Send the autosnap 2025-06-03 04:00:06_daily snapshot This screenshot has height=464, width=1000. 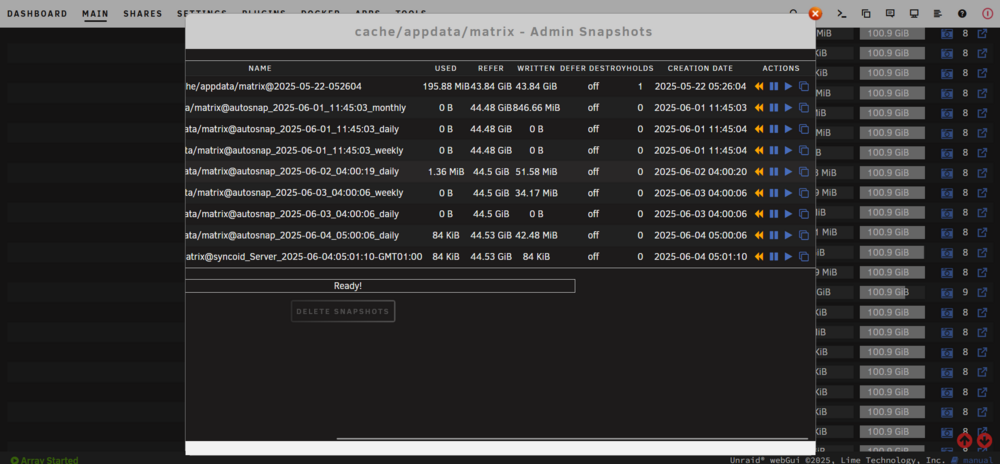coord(788,214)
